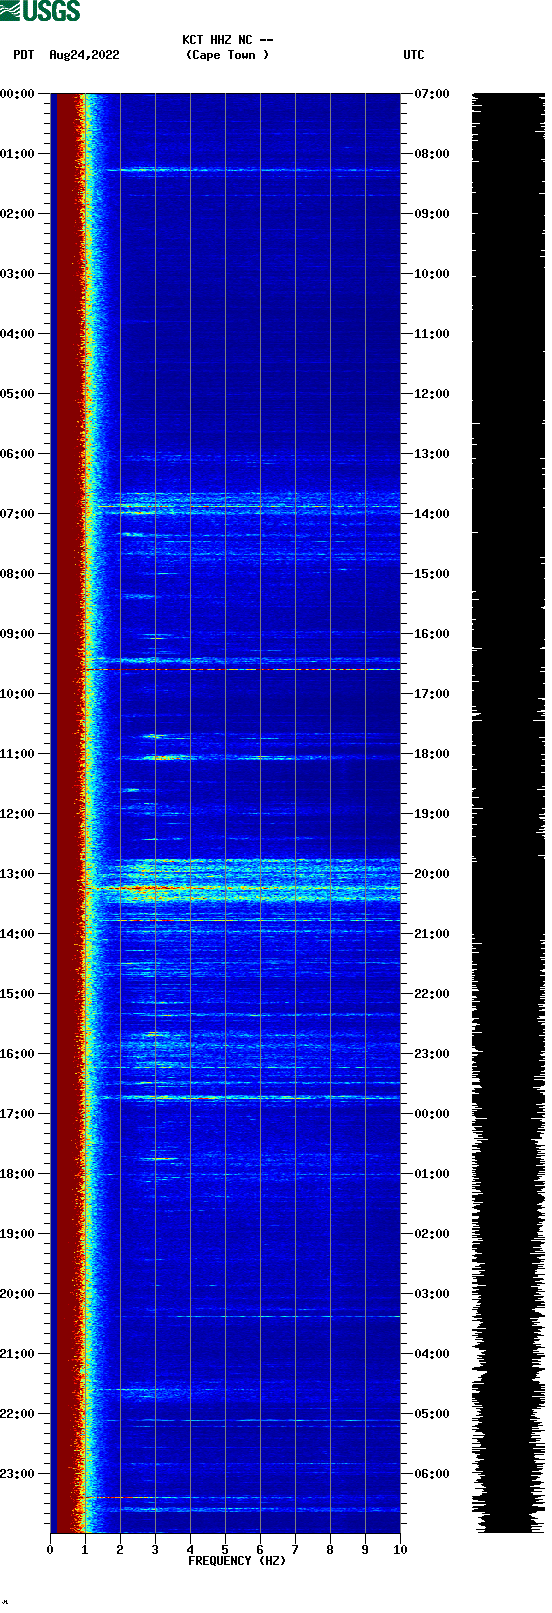Click the '22:00' PDT time label

pyautogui.click(x=17, y=1414)
